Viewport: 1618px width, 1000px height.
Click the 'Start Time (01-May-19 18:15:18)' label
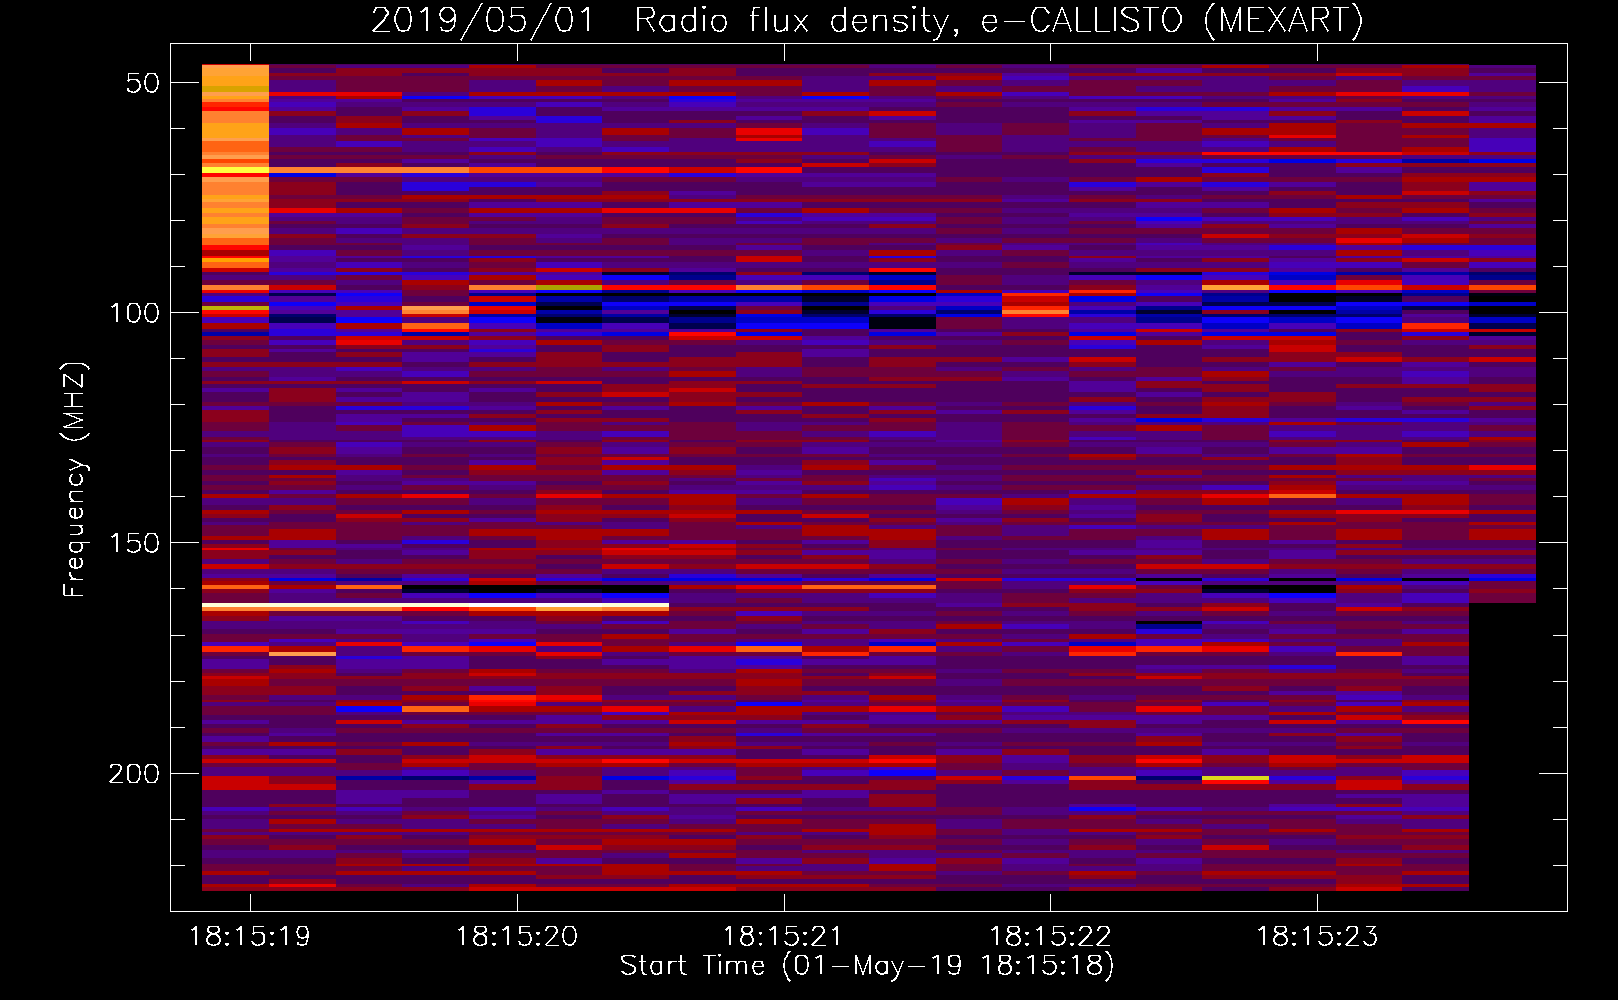866,966
